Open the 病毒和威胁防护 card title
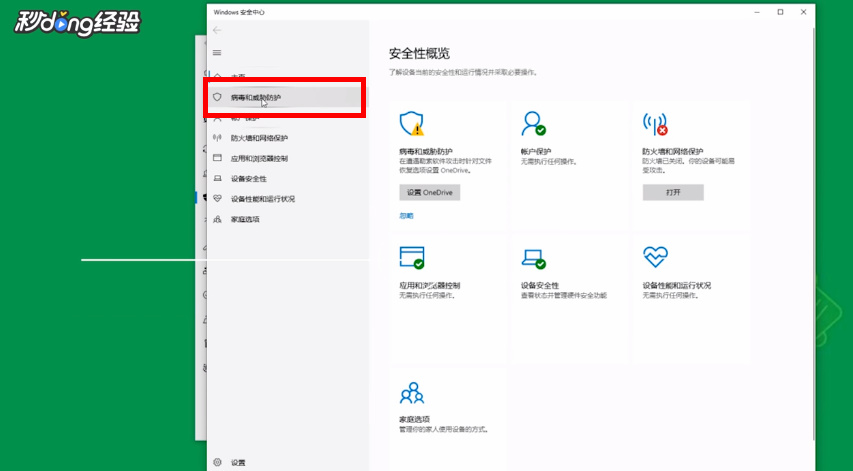Viewport: 853px width, 471px height. click(426, 152)
